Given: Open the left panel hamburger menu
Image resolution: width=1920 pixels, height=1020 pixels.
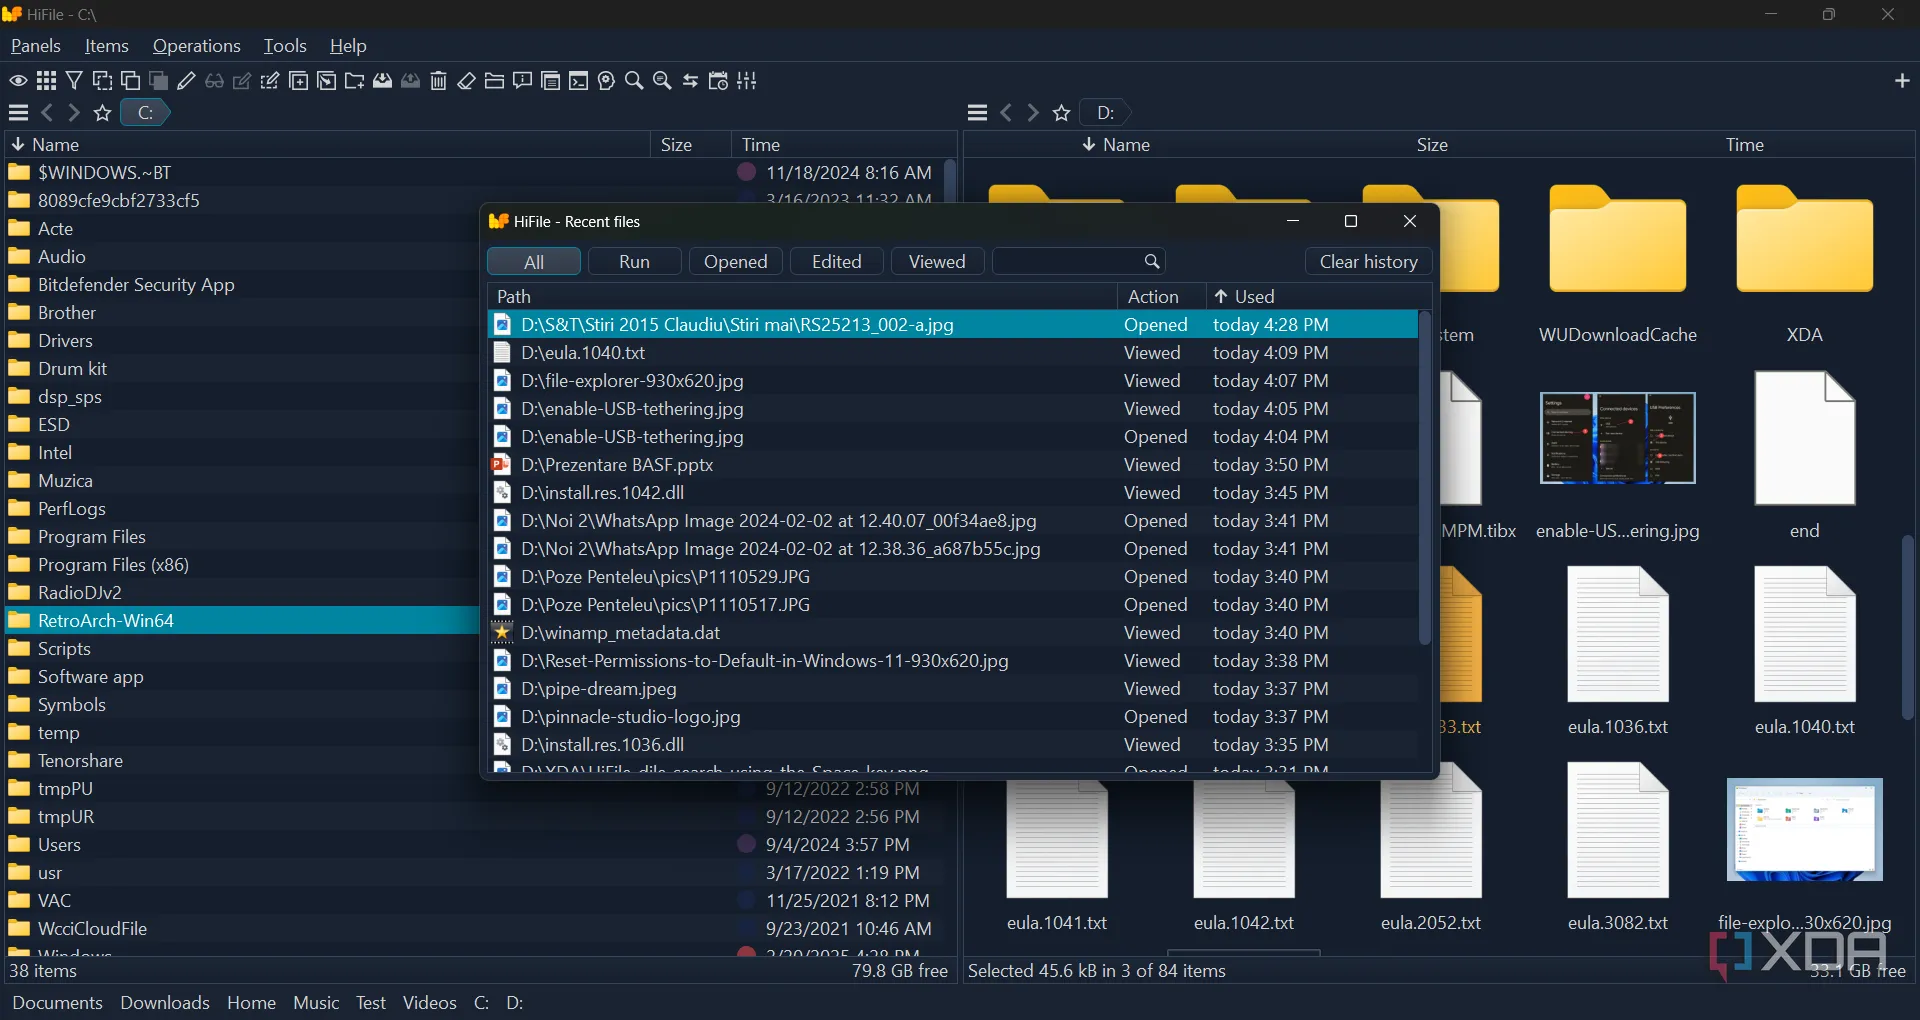Looking at the screenshot, I should [18, 113].
